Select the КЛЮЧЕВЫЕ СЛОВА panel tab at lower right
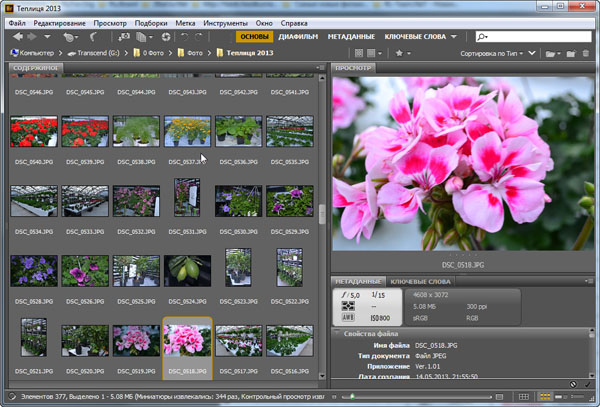Screen dimensions: 600x407 (x=420, y=282)
